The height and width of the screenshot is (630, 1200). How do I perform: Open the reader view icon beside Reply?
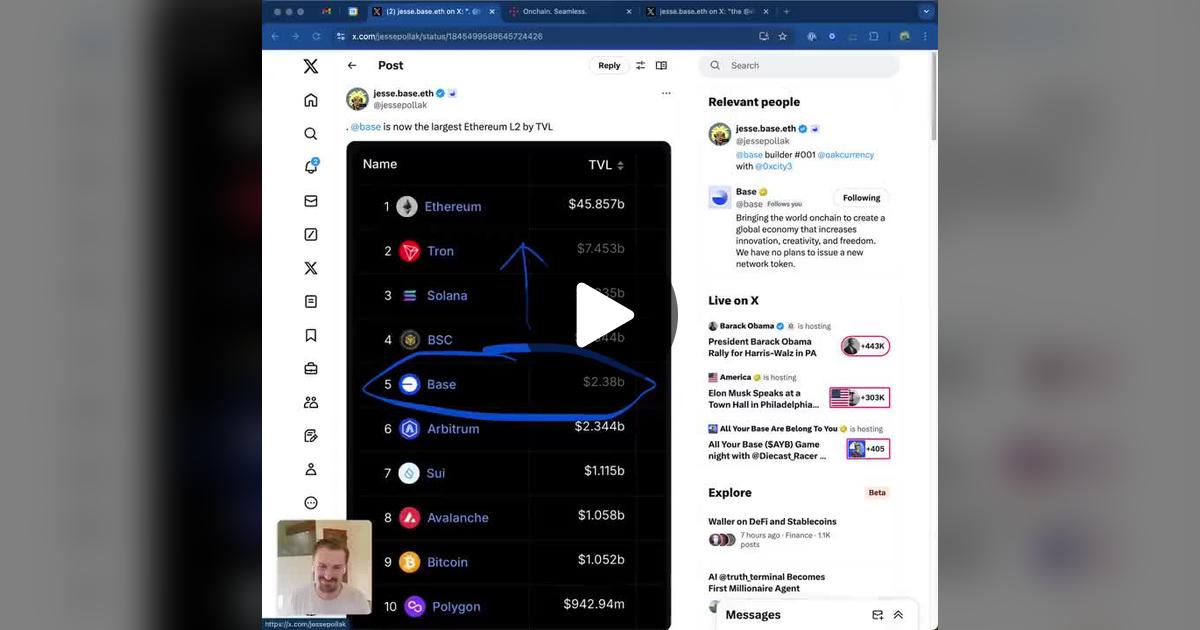[661, 66]
